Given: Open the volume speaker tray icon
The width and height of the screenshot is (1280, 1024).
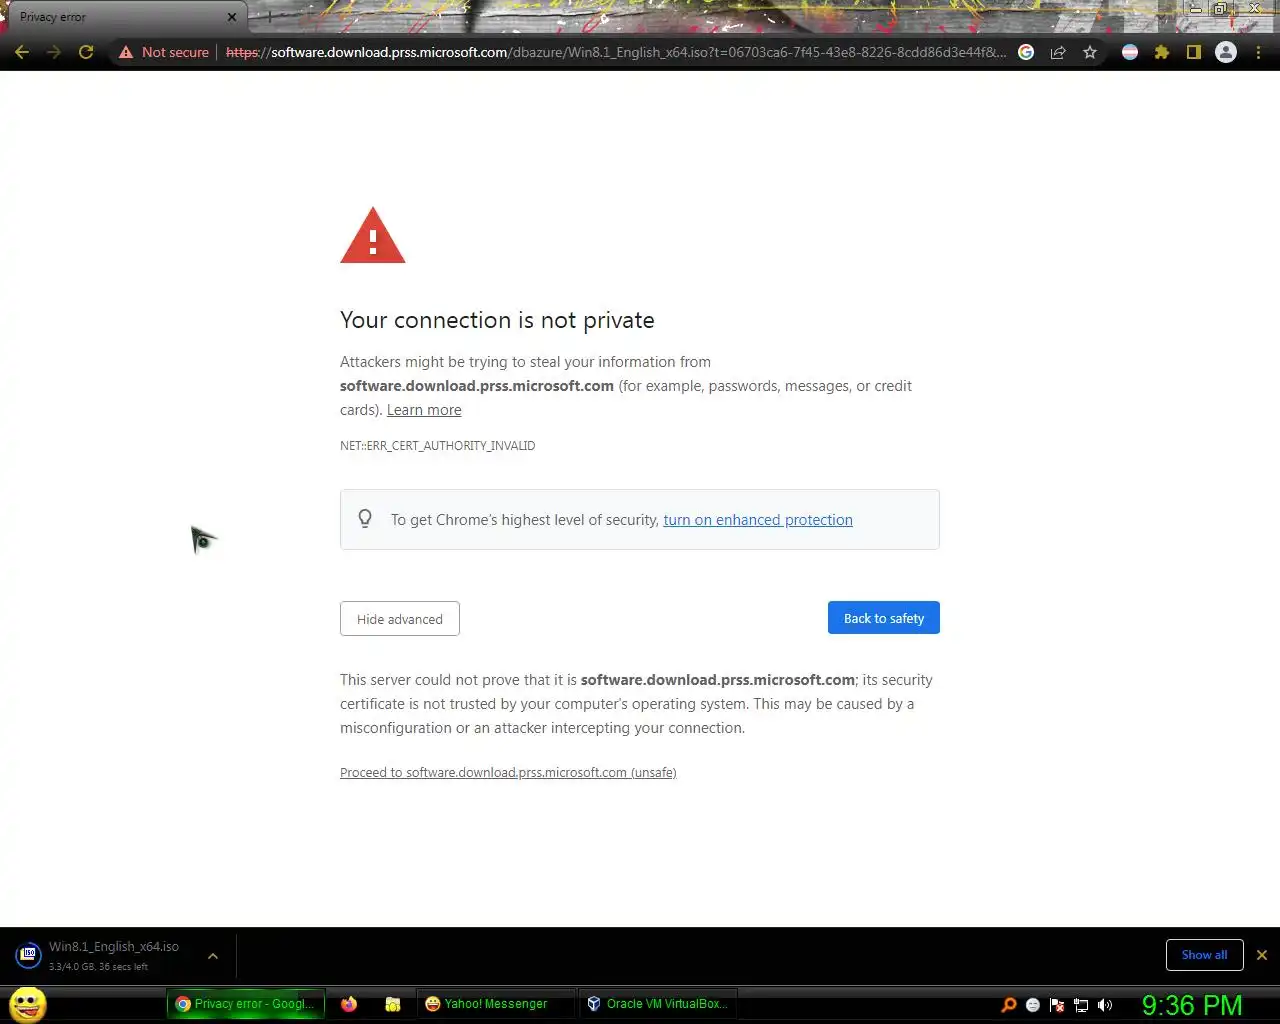Looking at the screenshot, I should [x=1105, y=1005].
